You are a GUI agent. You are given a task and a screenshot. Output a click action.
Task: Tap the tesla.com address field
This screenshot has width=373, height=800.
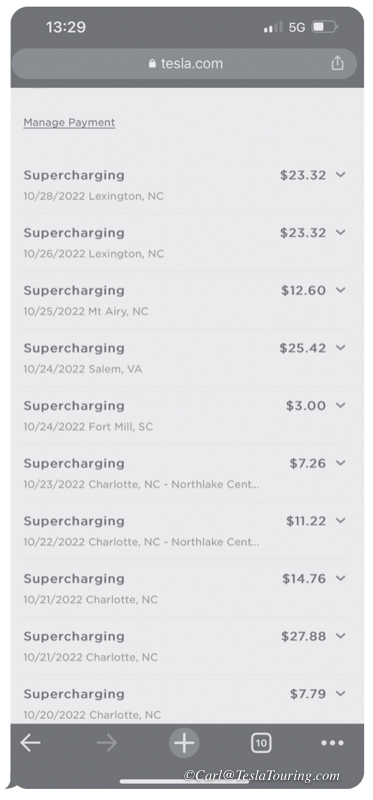[184, 64]
